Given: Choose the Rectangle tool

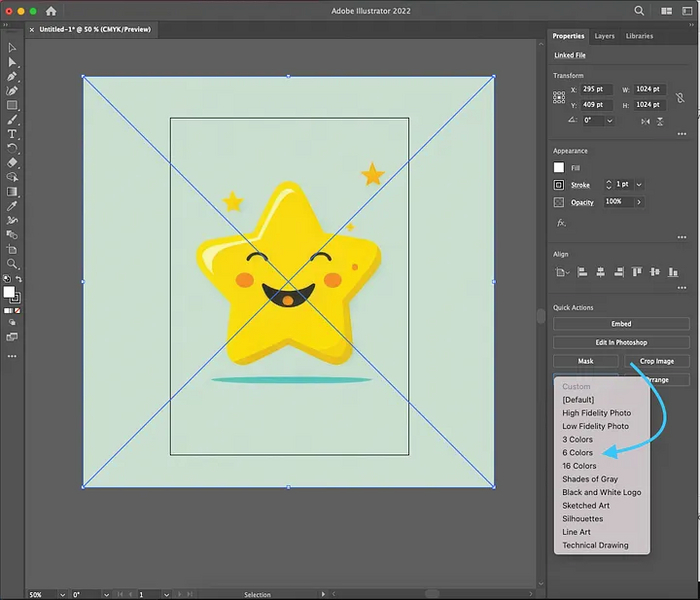Looking at the screenshot, I should [x=12, y=105].
